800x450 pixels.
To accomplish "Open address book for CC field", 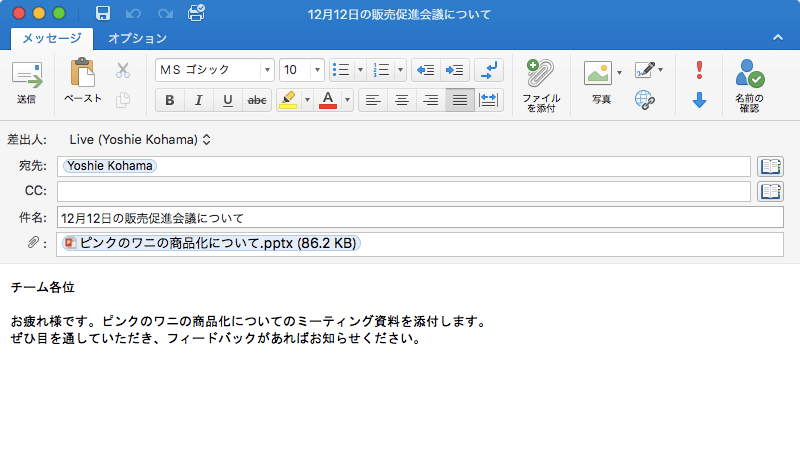I will coord(770,191).
